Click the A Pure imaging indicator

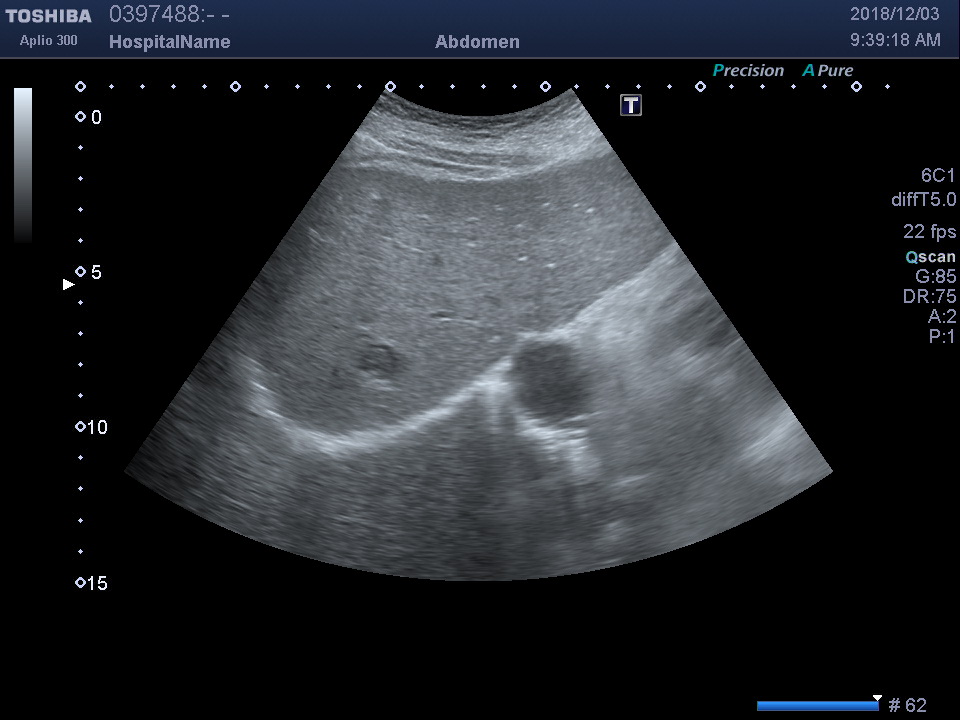(x=828, y=70)
